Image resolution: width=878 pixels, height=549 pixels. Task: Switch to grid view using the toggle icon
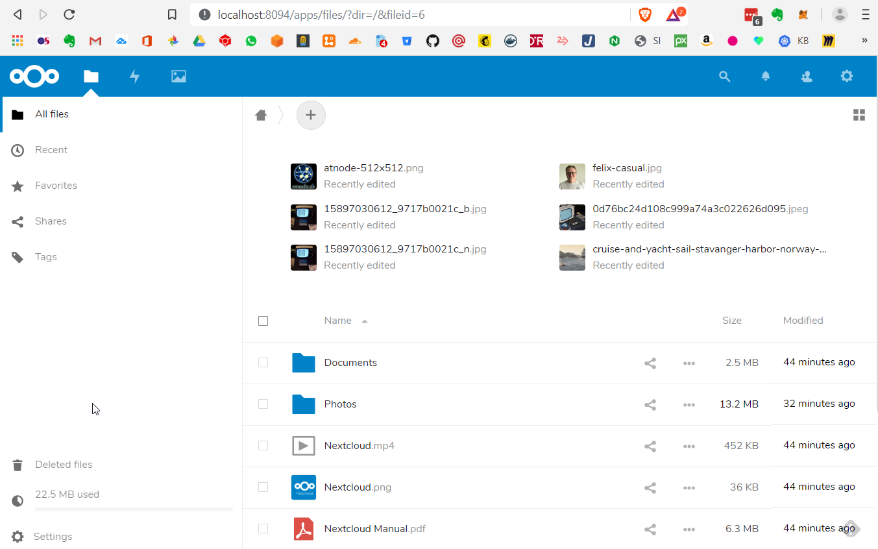[x=858, y=115]
